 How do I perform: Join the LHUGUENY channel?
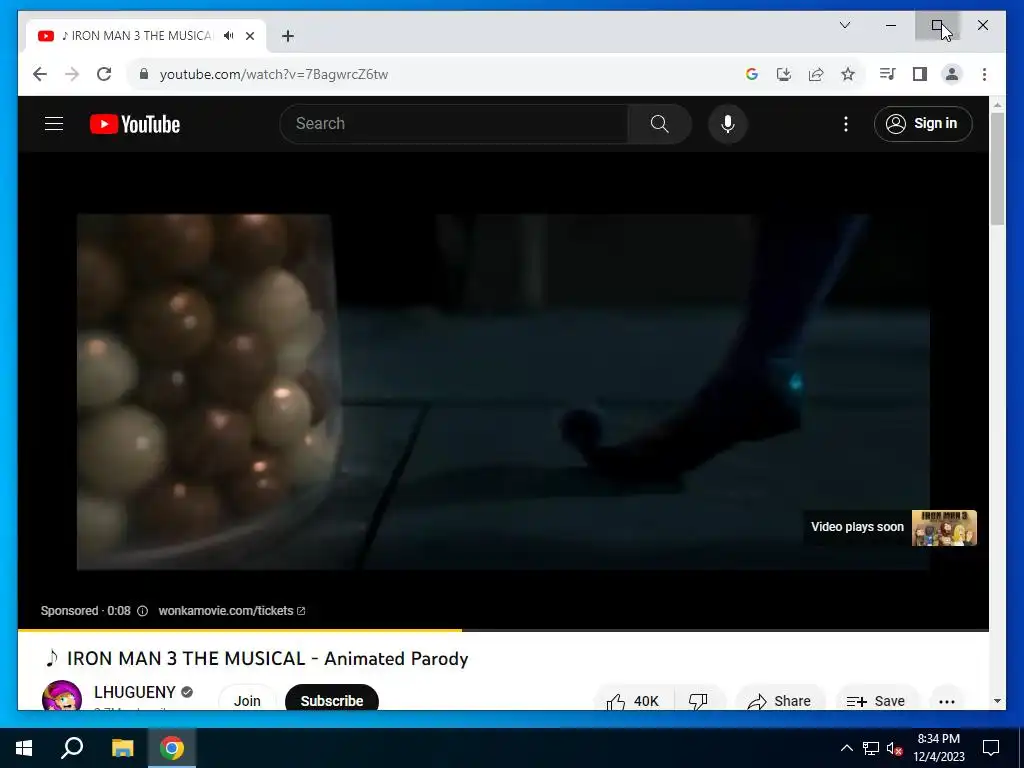click(247, 699)
